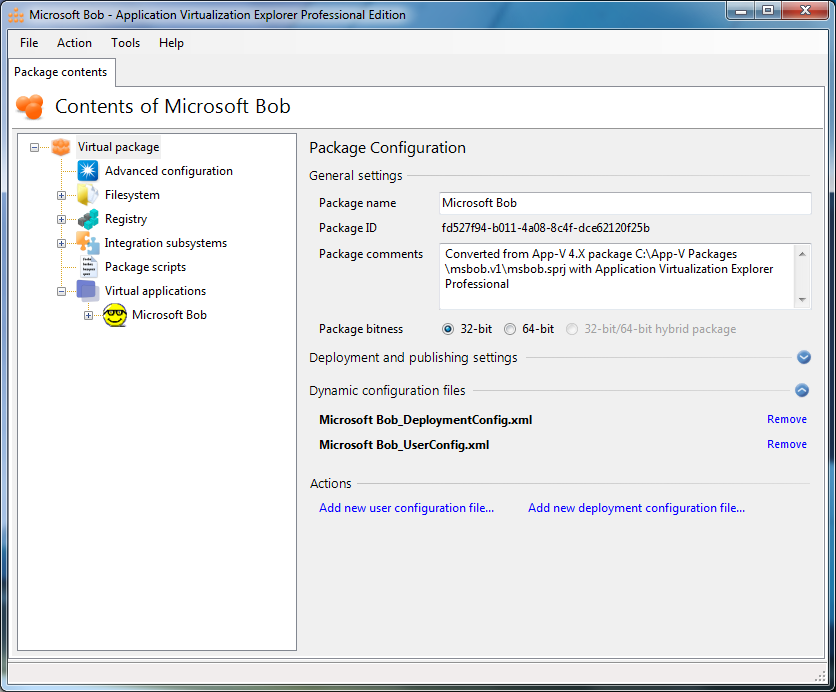This screenshot has height=692, width=836.
Task: Click the Virtual package root icon
Action: pyautogui.click(x=61, y=147)
